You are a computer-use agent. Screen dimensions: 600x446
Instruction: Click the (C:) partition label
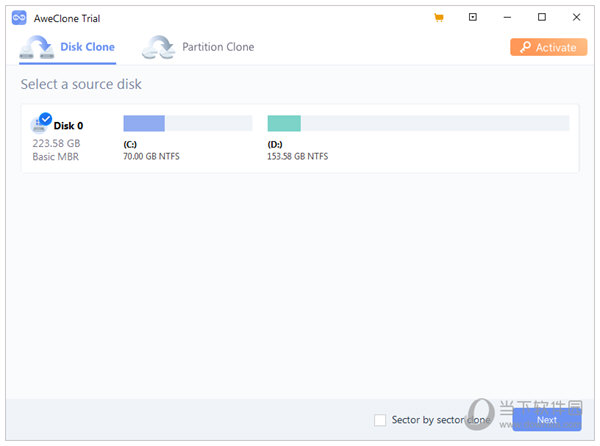[x=130, y=145]
